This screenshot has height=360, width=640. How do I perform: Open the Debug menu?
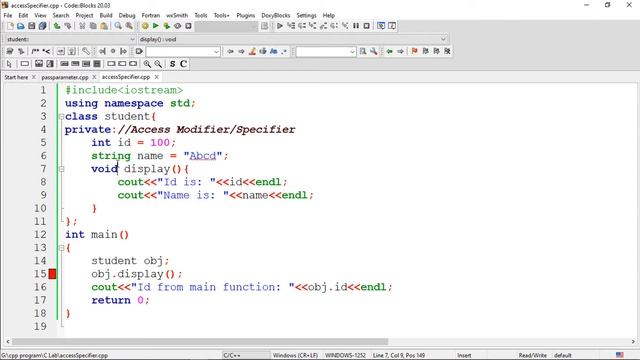coord(127,15)
